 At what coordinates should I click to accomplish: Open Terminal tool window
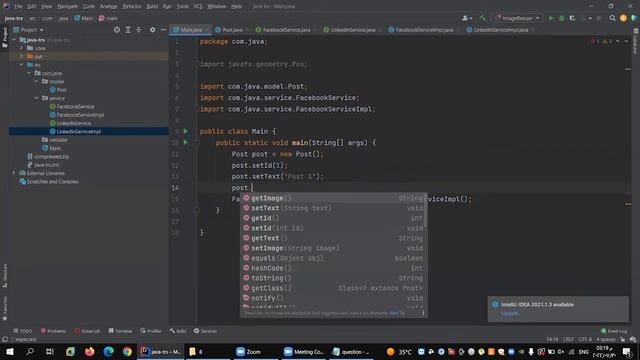tap(120, 331)
